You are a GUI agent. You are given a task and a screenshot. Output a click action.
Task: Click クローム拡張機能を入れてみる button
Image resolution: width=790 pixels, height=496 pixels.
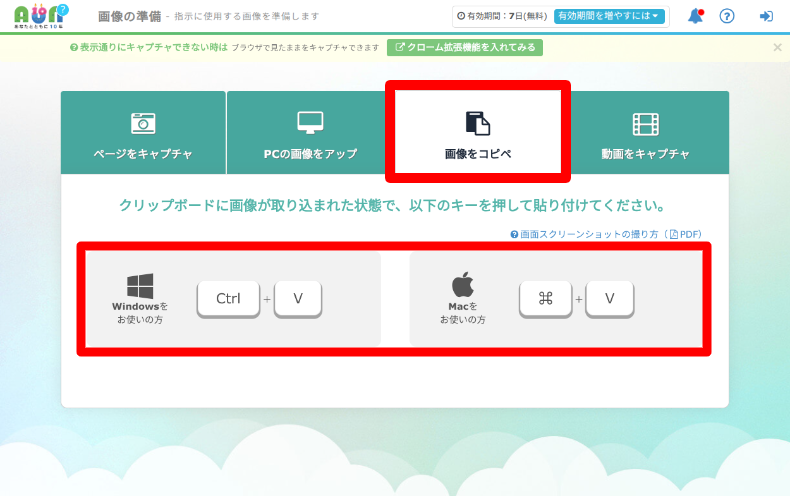465,47
